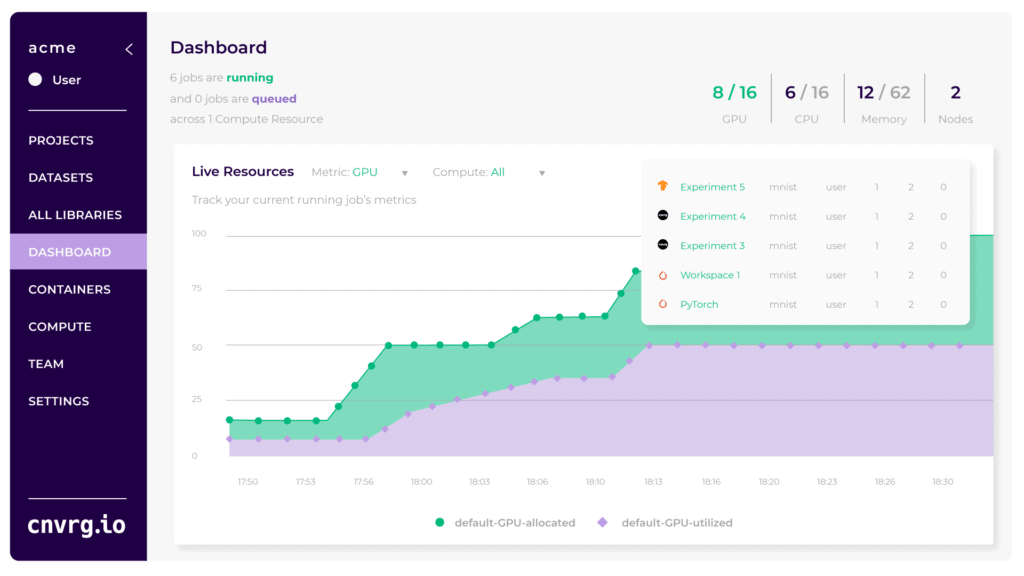Click the TensorFlow icon beside Experiment 5
This screenshot has width=1024, height=576.
662,186
